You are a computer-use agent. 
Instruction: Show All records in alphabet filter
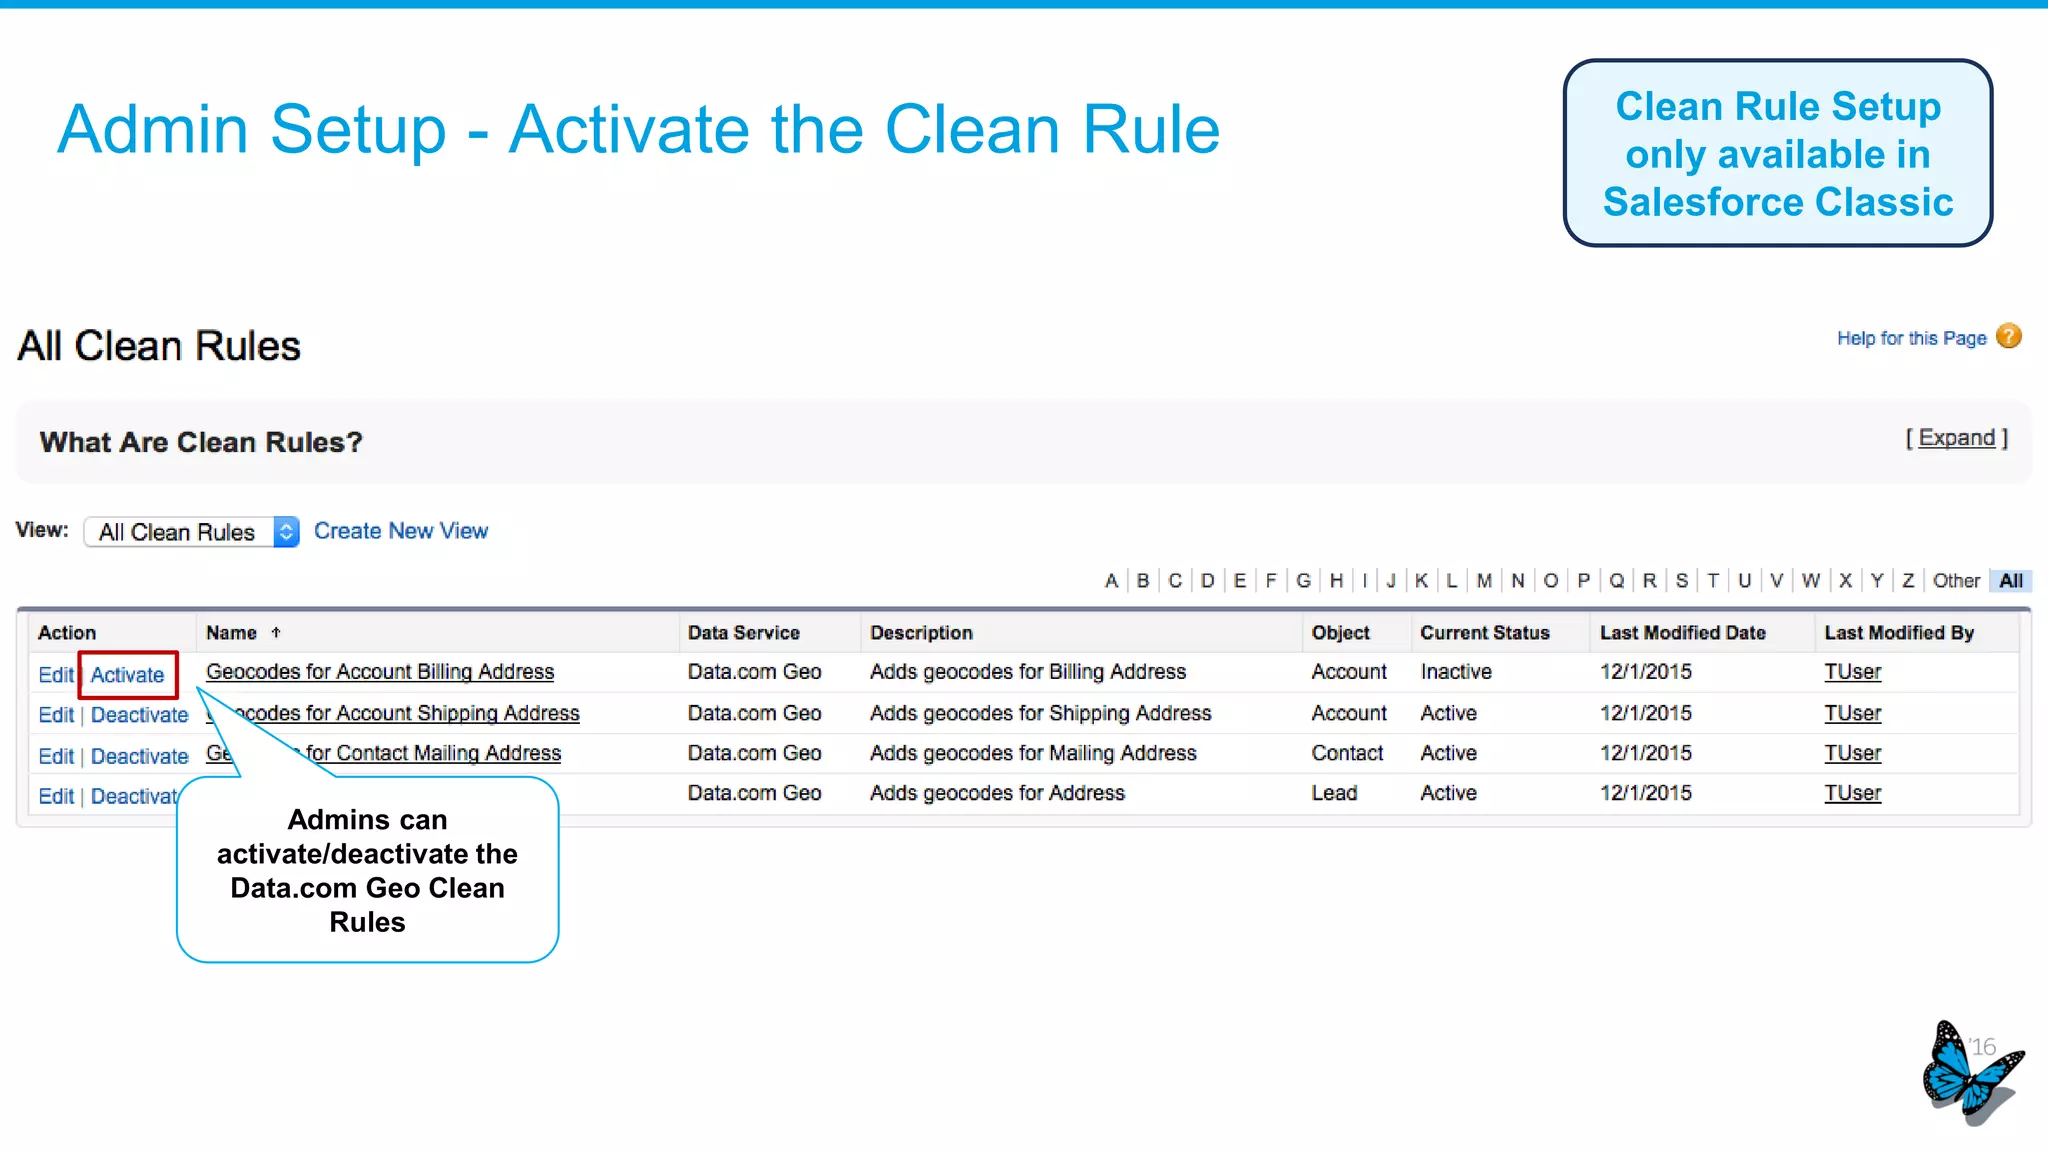pos(2011,581)
